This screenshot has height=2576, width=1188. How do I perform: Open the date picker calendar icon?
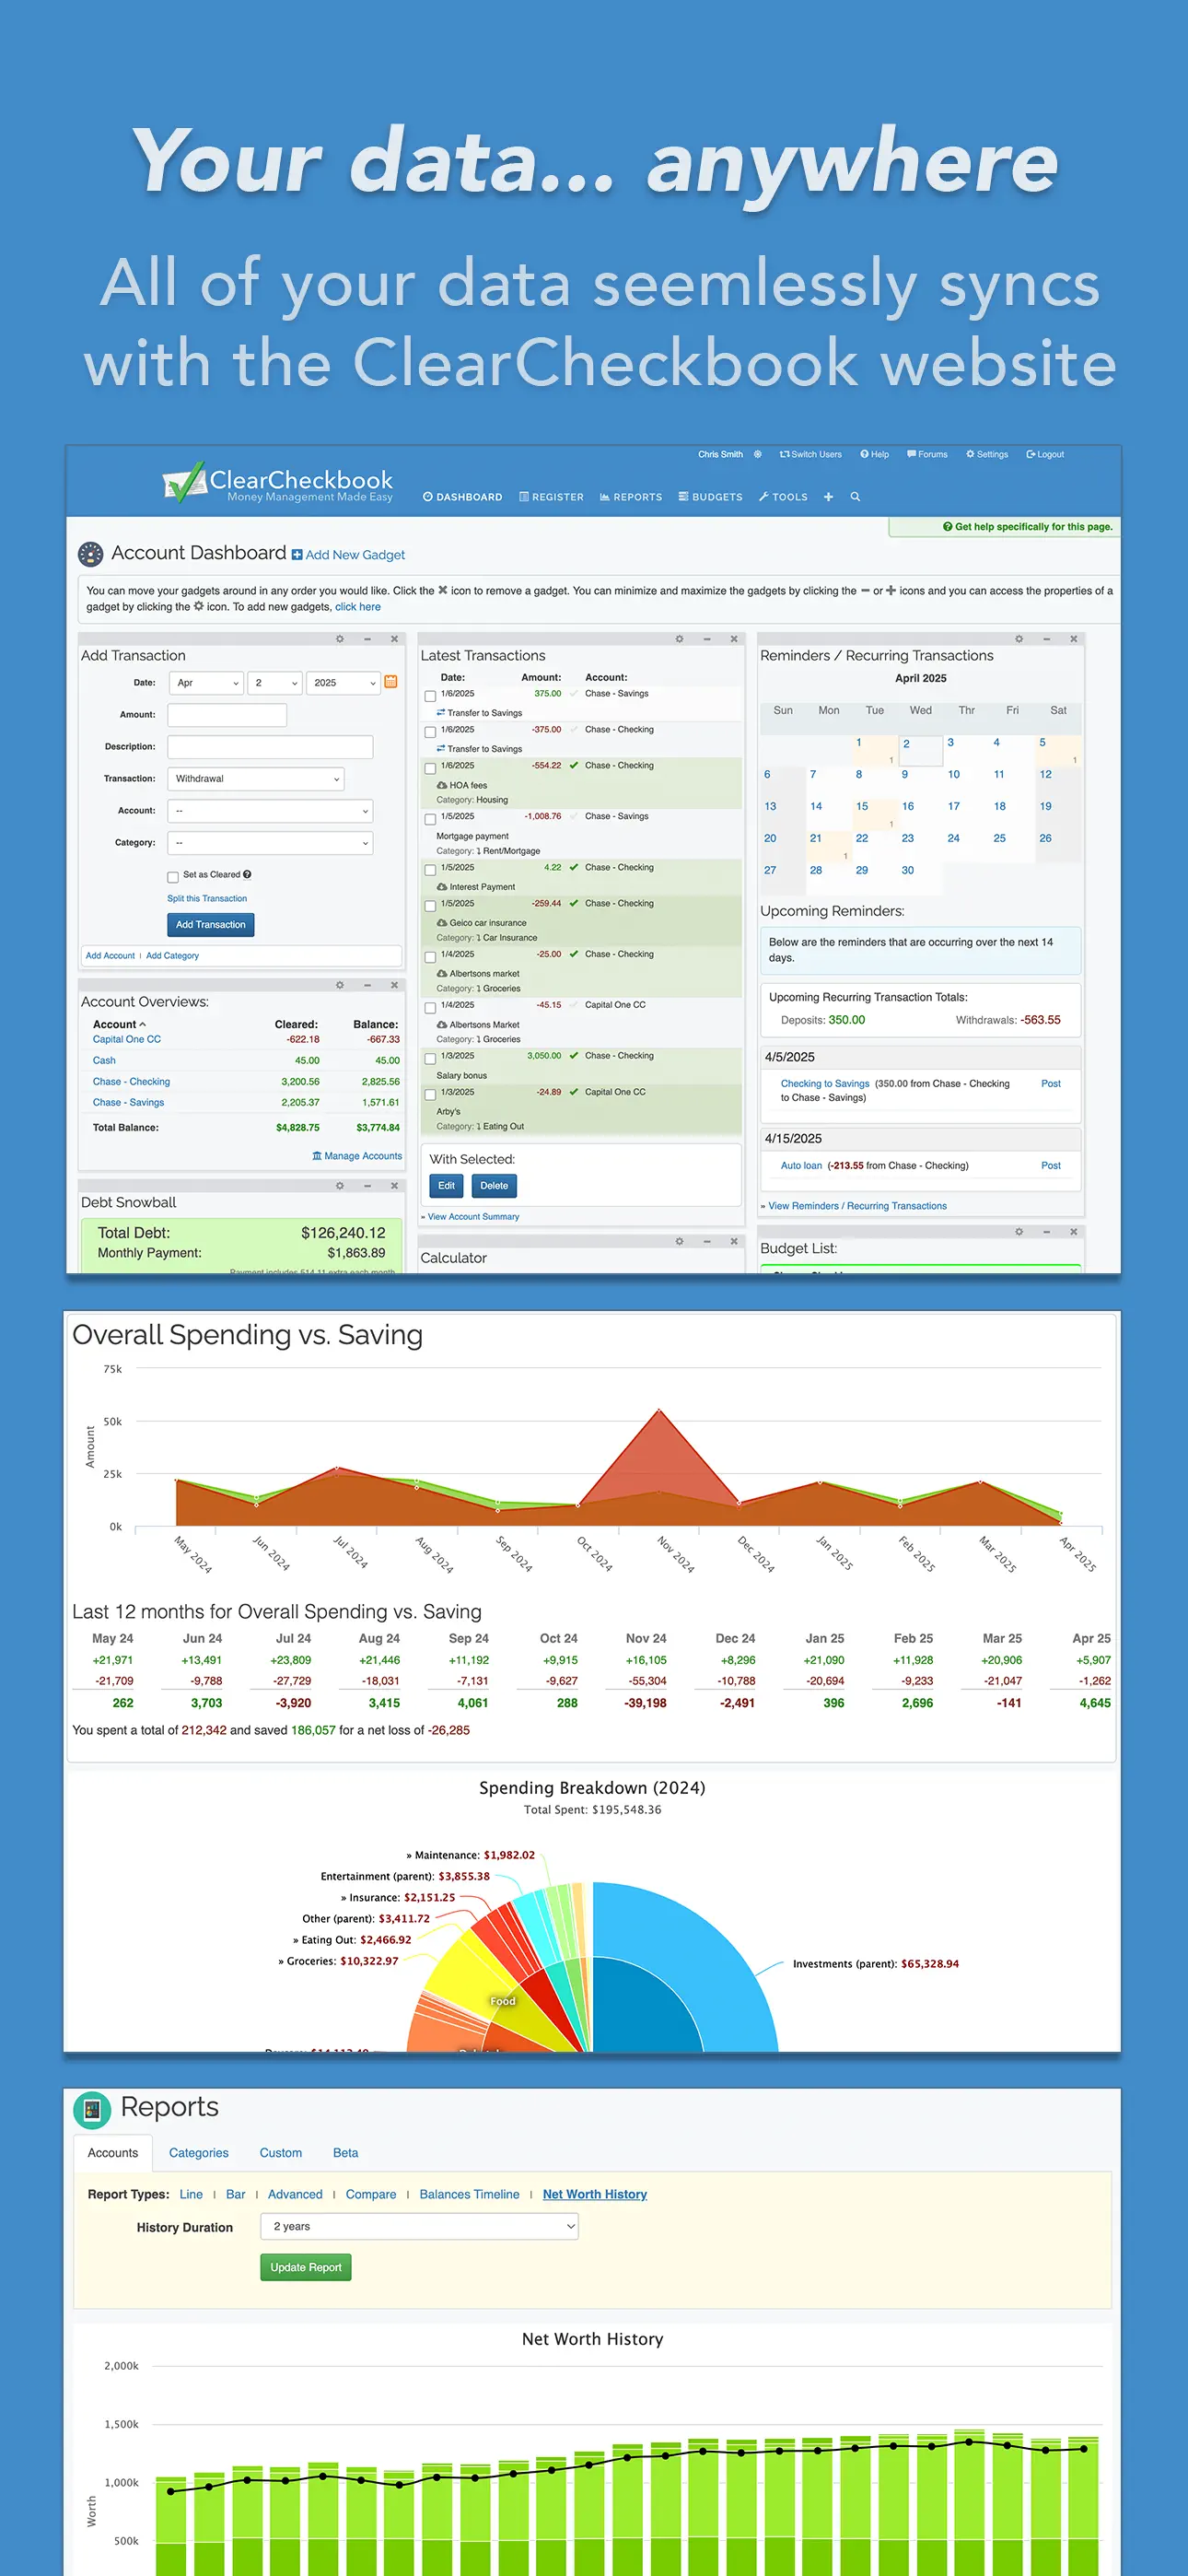(x=391, y=682)
